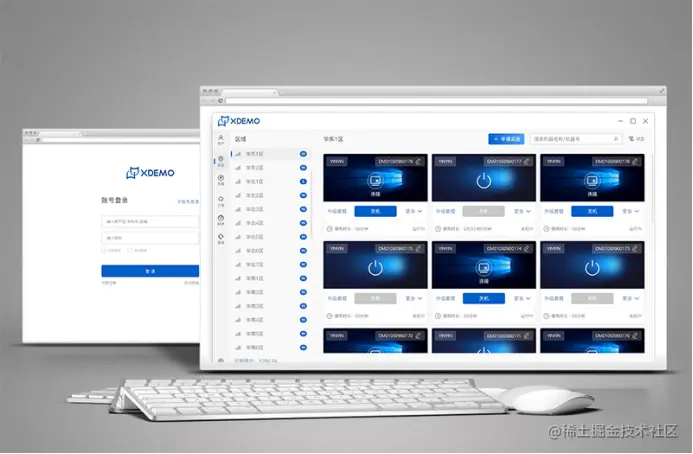Click scrollbar beside the desktop cards grid
This screenshot has width=693, height=454.
(x=652, y=188)
